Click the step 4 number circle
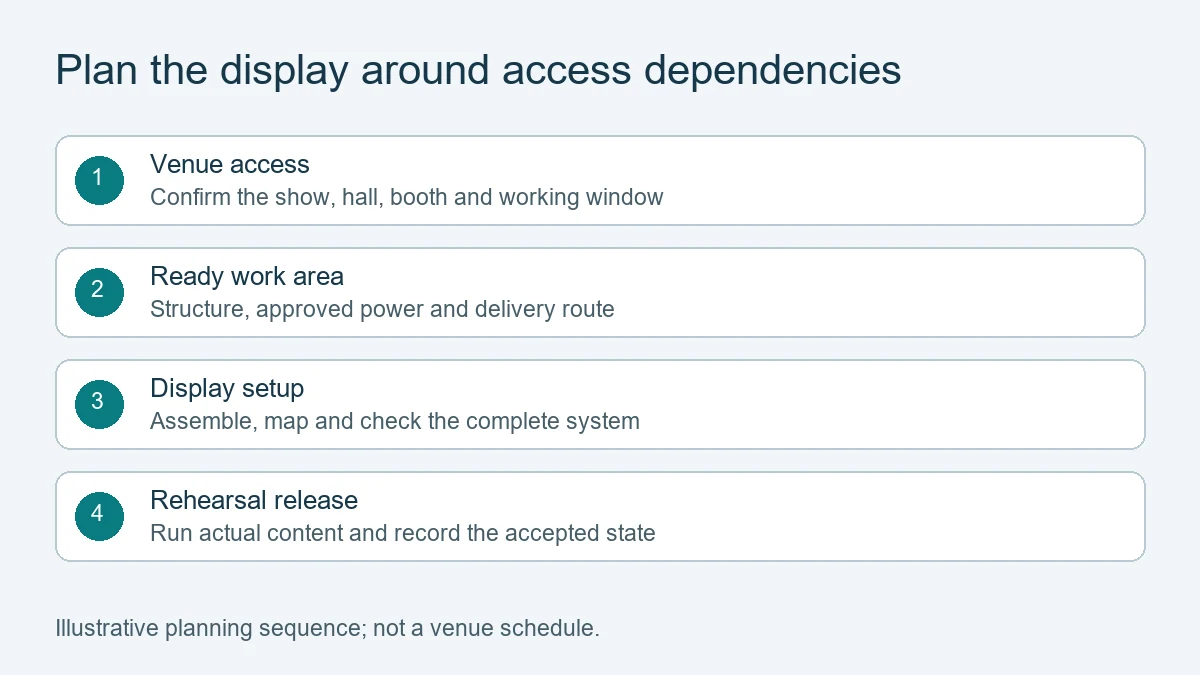Image resolution: width=1200 pixels, height=675 pixels. pyautogui.click(x=99, y=516)
